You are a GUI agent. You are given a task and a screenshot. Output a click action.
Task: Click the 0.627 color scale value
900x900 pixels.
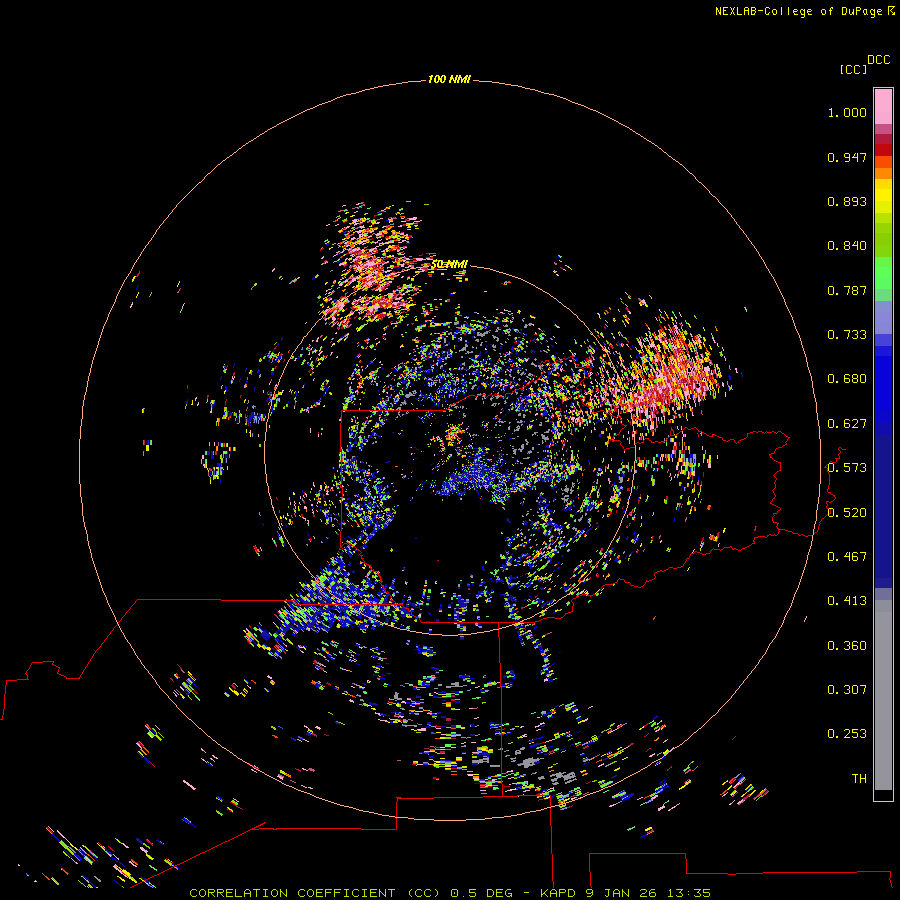pos(847,424)
